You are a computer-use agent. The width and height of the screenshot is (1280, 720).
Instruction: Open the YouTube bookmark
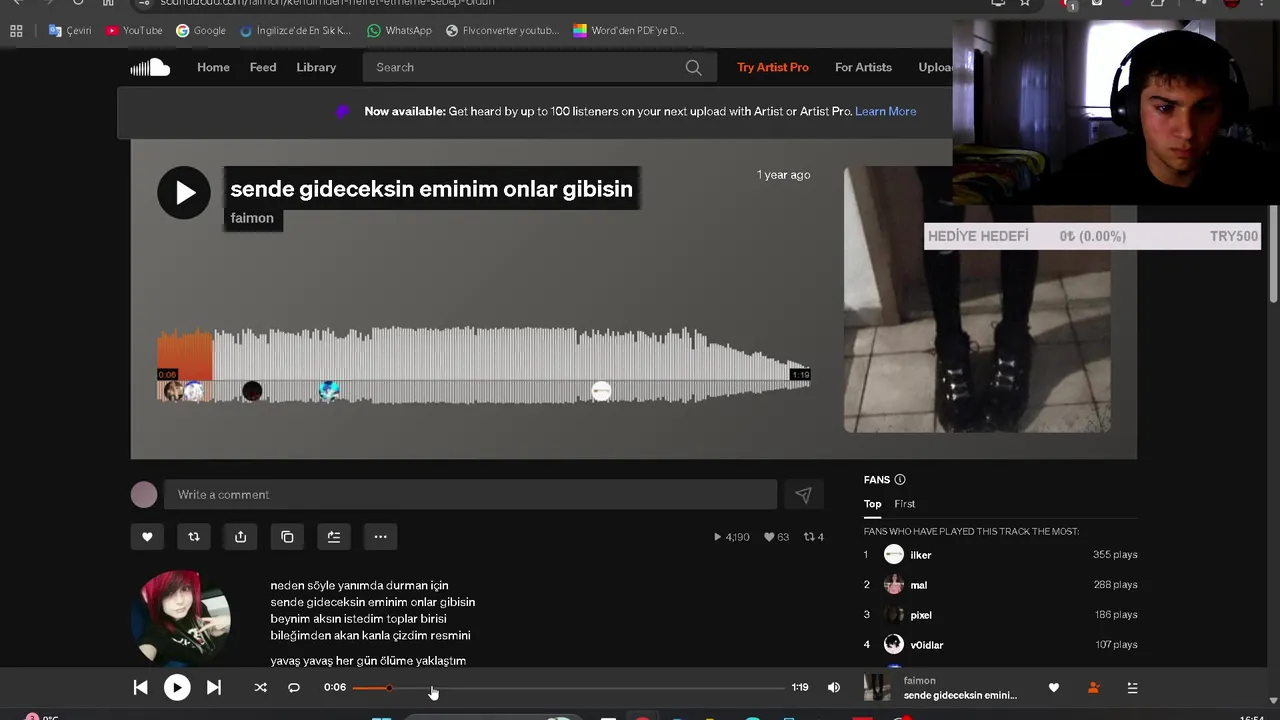click(x=134, y=30)
